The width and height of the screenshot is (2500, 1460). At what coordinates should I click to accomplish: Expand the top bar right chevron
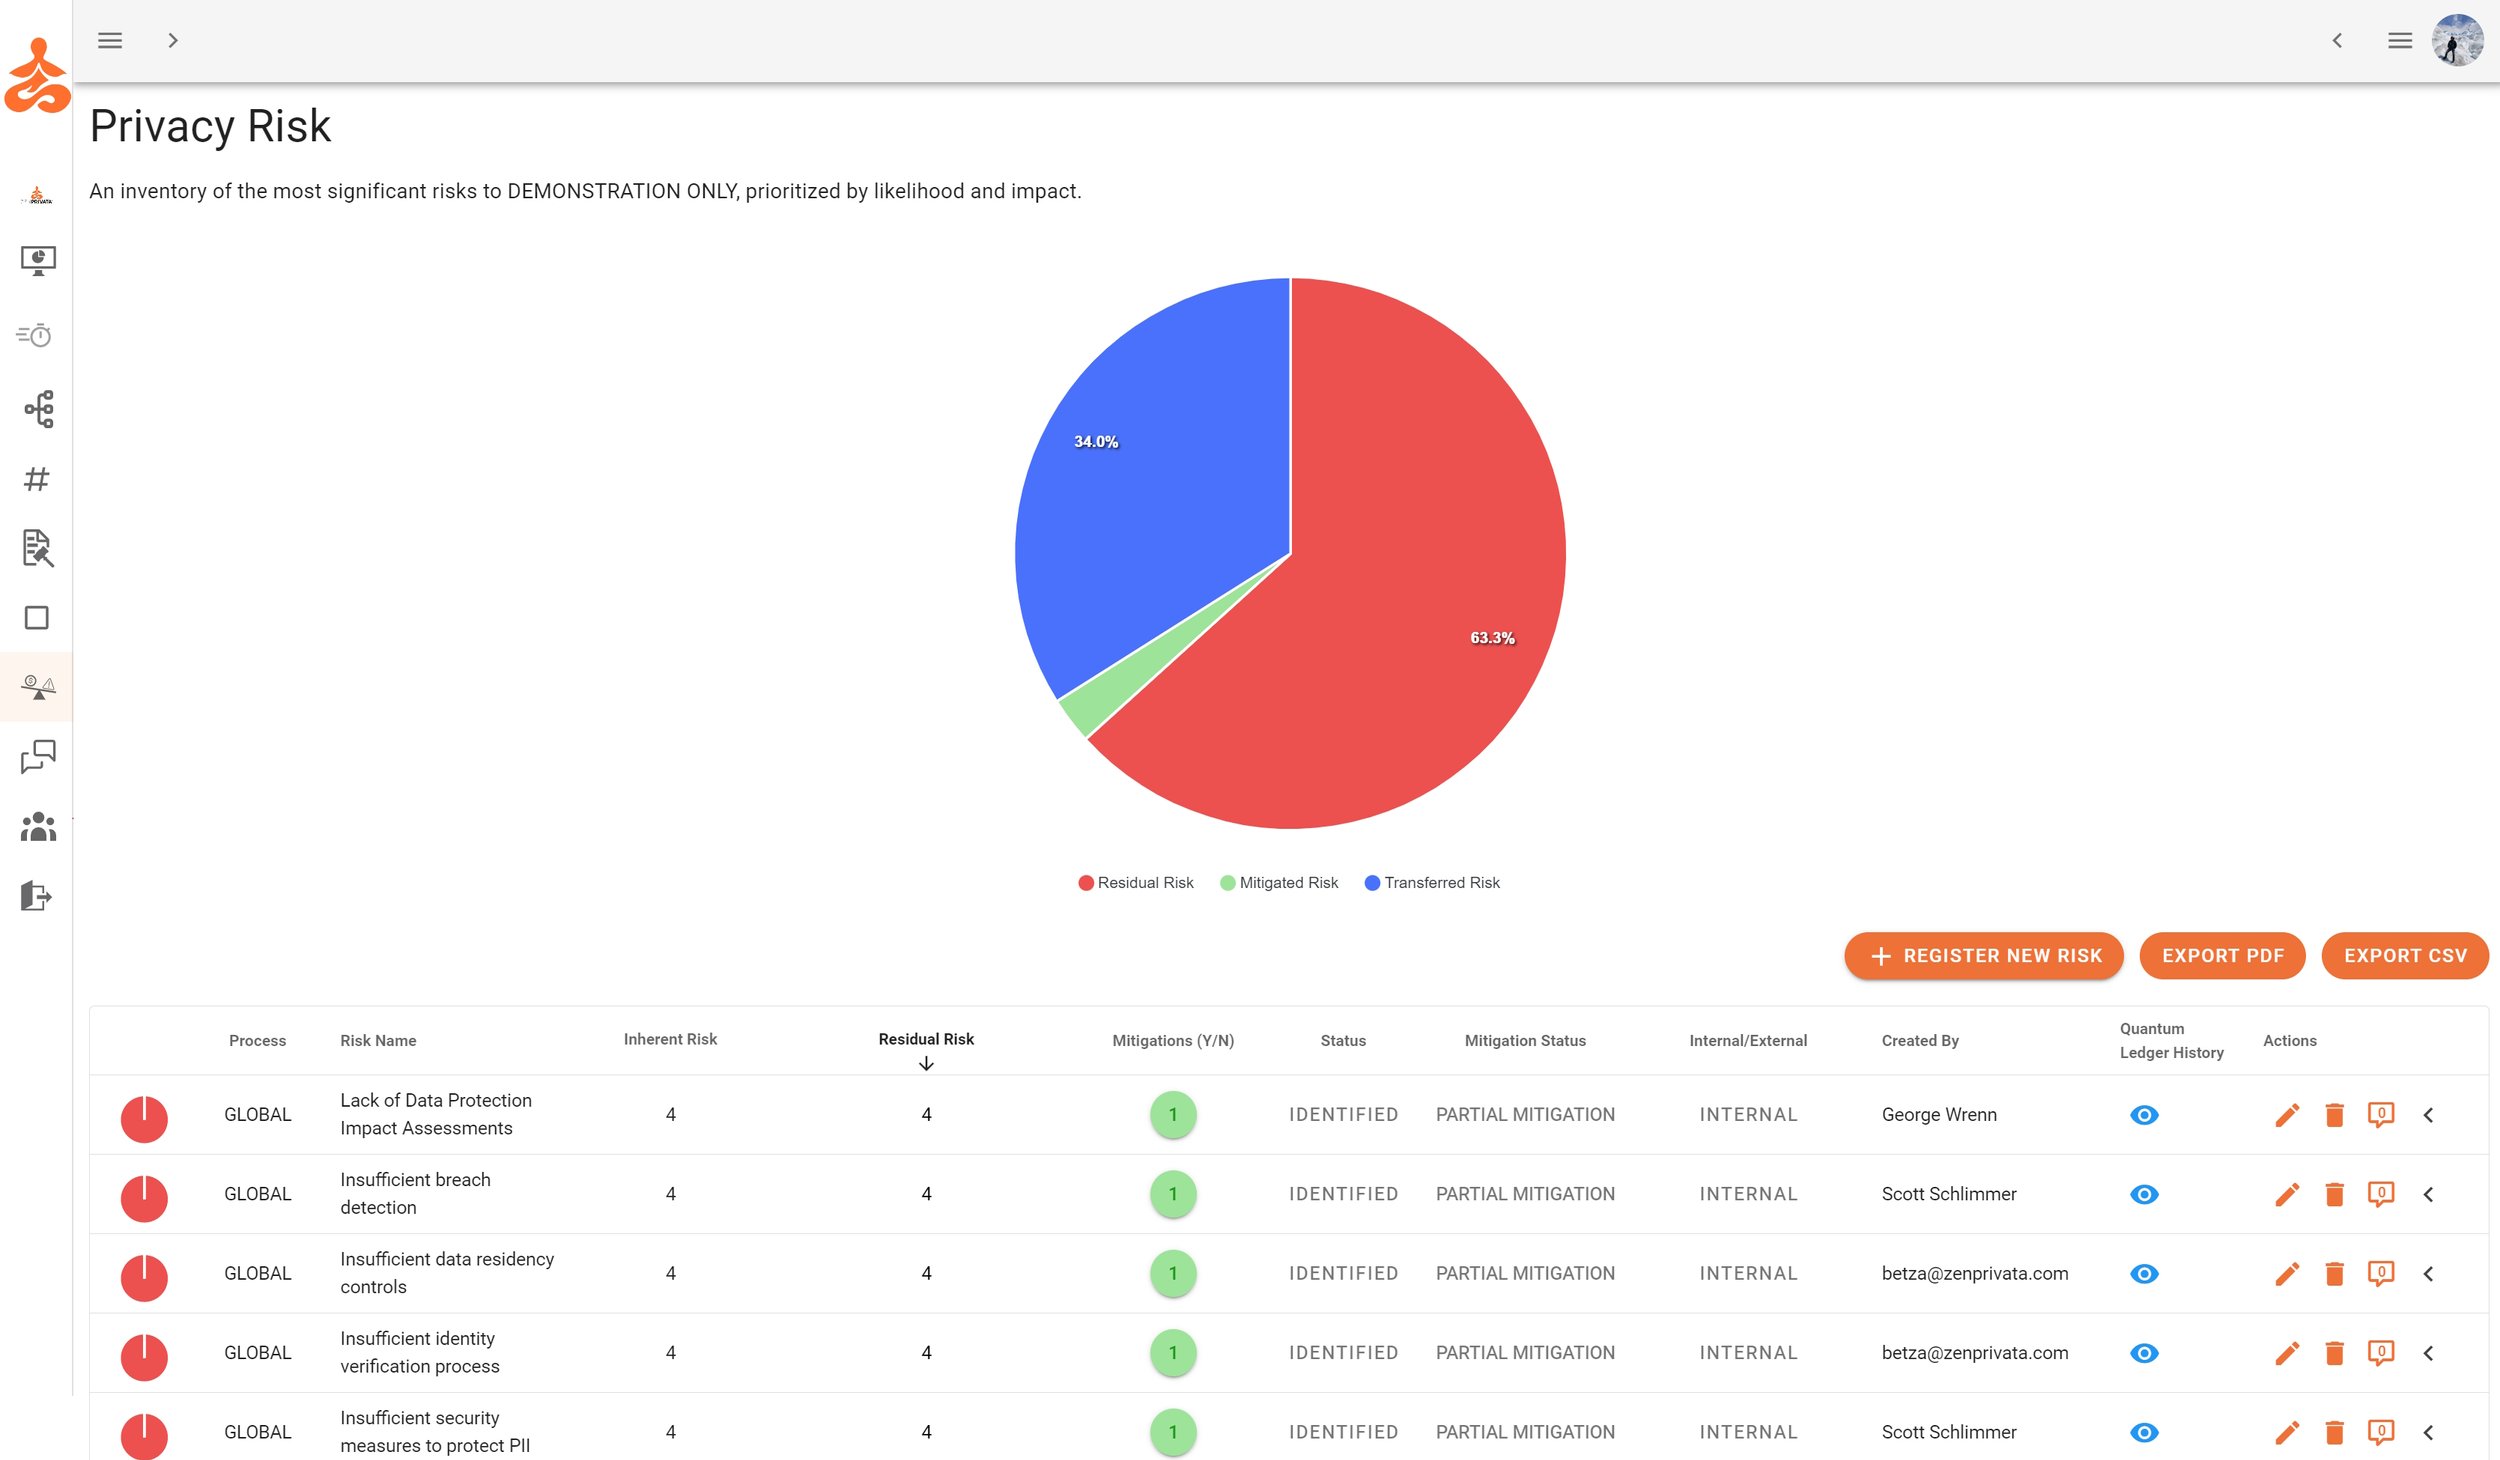pos(173,41)
